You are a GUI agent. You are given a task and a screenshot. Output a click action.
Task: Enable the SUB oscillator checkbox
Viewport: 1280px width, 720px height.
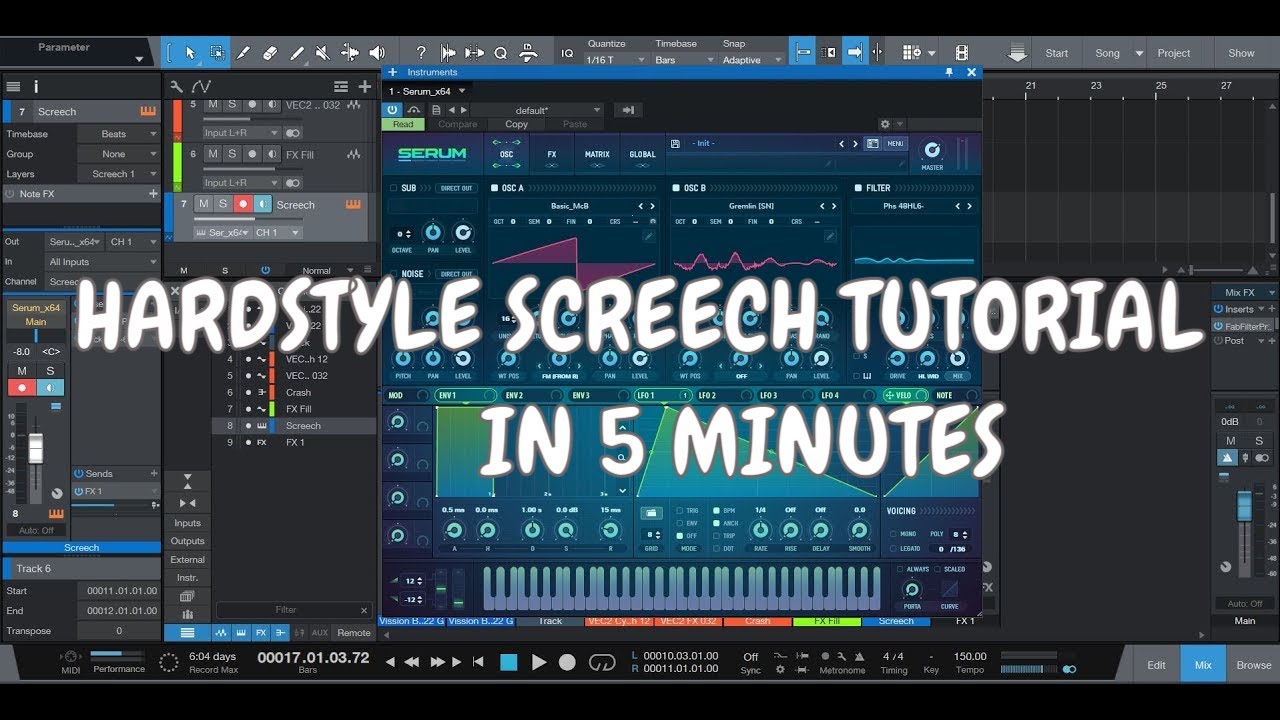point(393,188)
